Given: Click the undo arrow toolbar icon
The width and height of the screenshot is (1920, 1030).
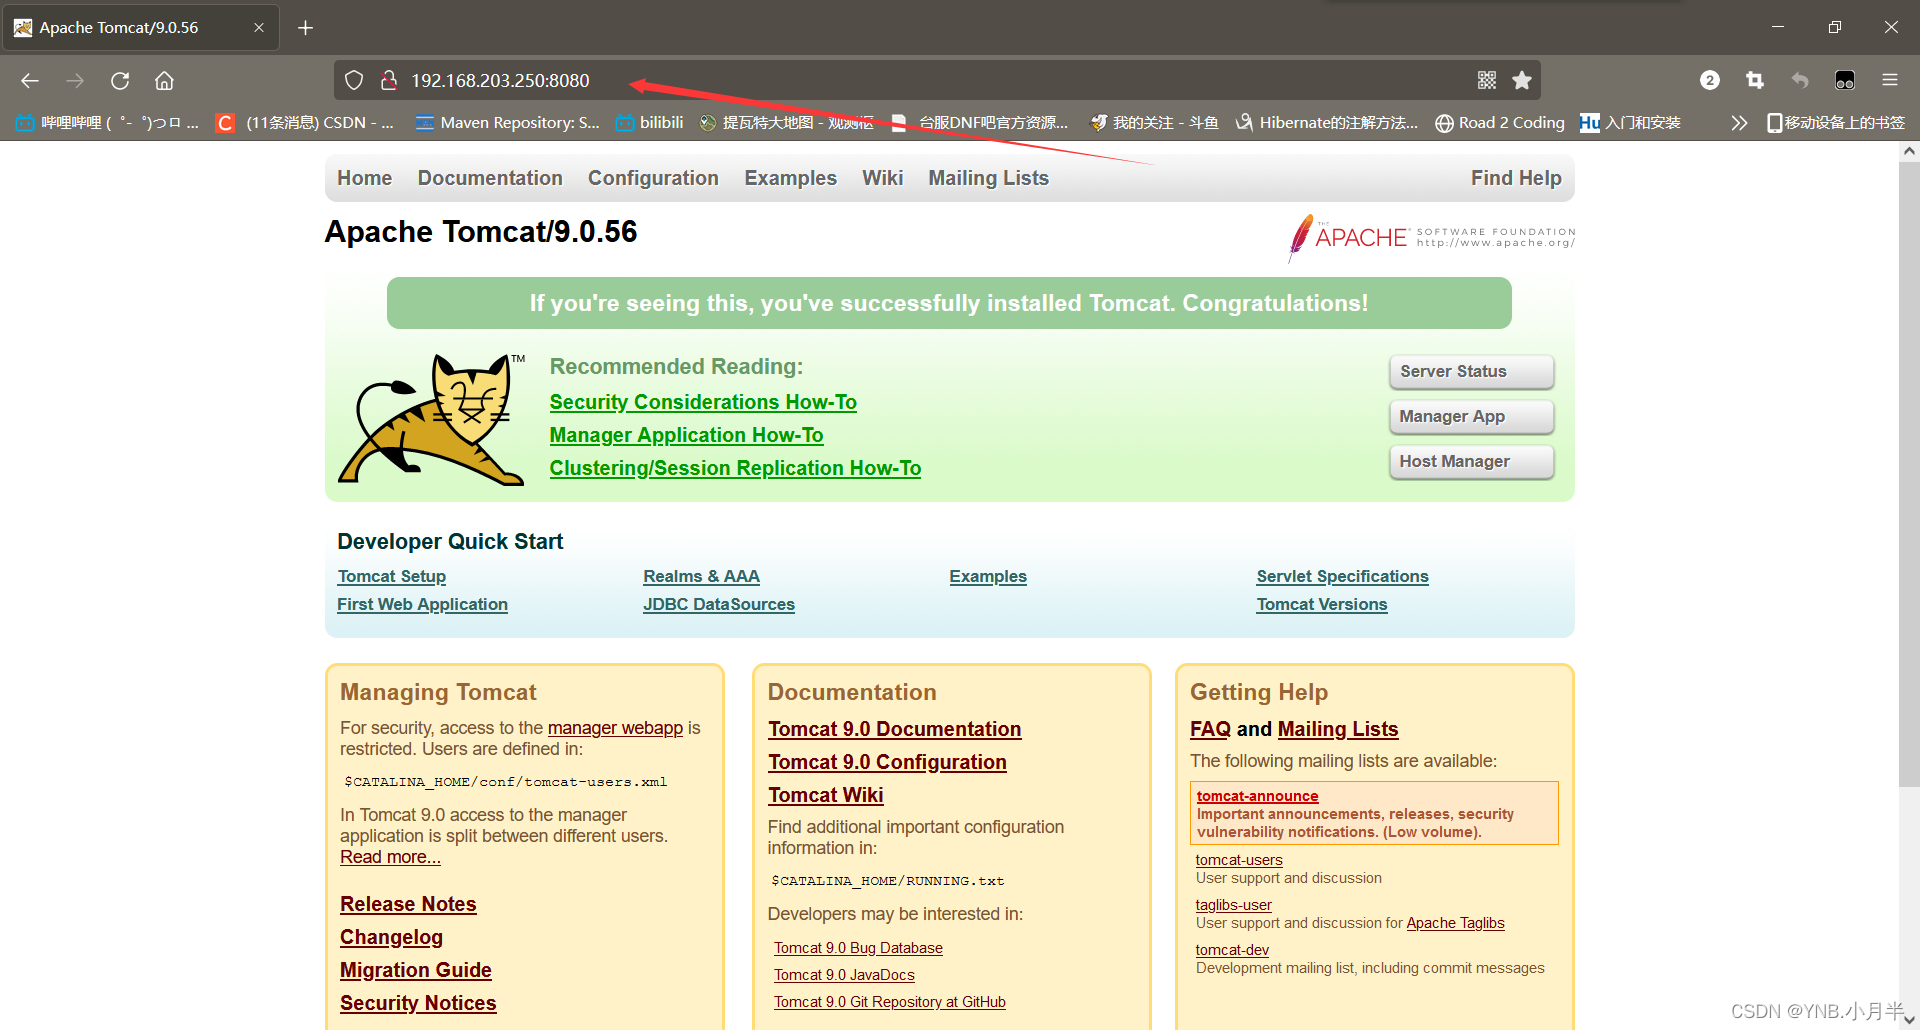Looking at the screenshot, I should click(x=1800, y=80).
